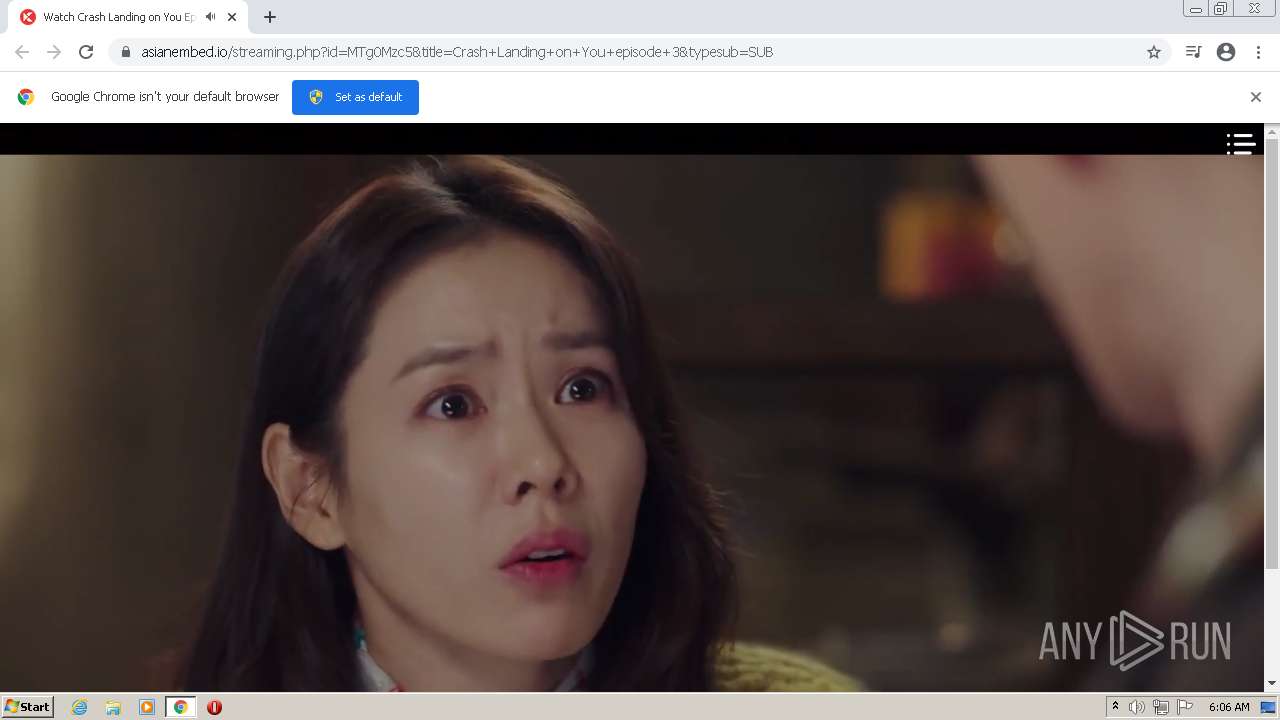Screen dimensions: 1280x720
Task: Open the red shield antivirus taskbar icon
Action: pos(214,707)
